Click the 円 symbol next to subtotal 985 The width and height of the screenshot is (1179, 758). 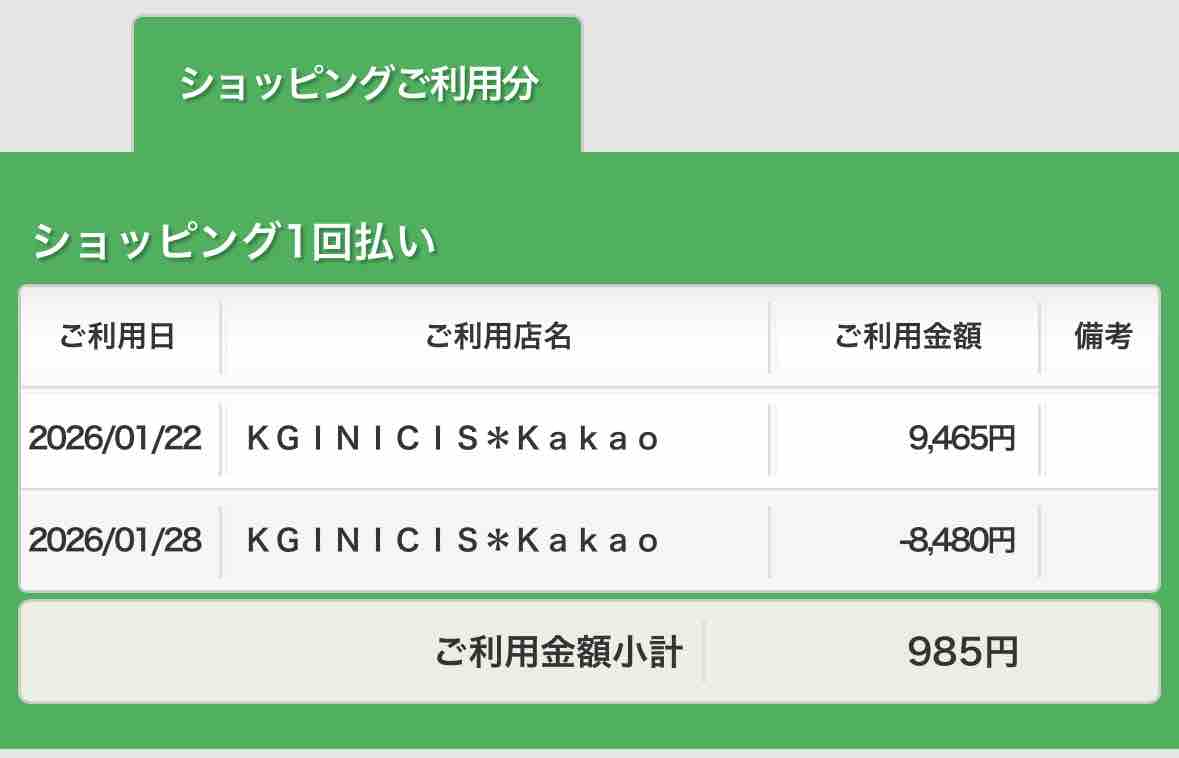pos(1002,652)
